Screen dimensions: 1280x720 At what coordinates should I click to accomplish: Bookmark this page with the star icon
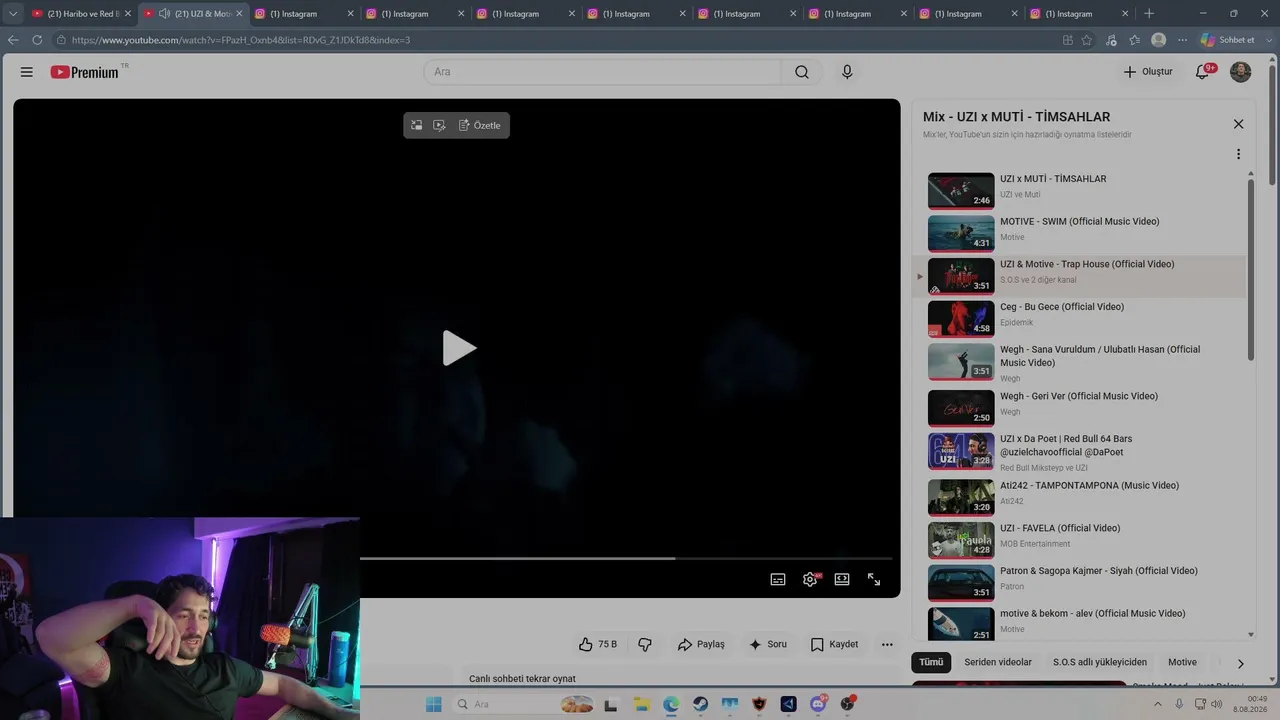click(x=1087, y=40)
